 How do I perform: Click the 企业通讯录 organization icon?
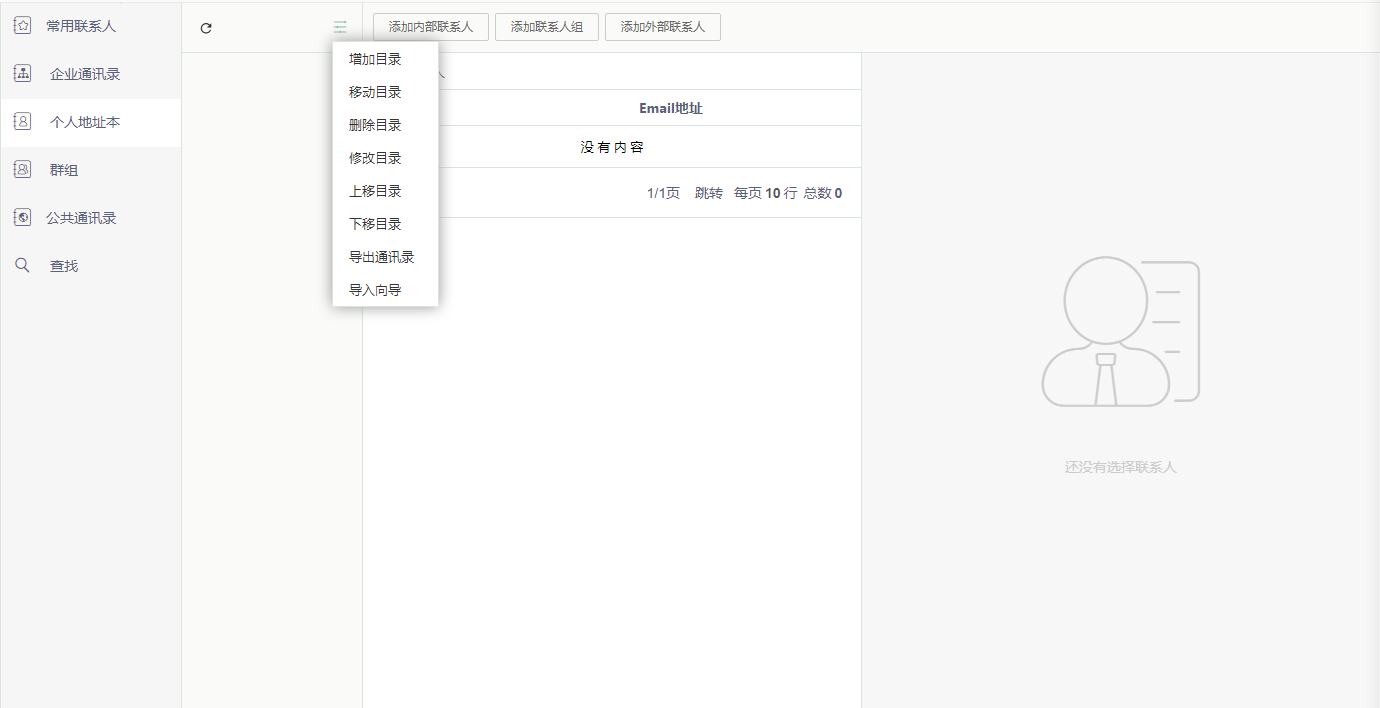click(x=22, y=74)
